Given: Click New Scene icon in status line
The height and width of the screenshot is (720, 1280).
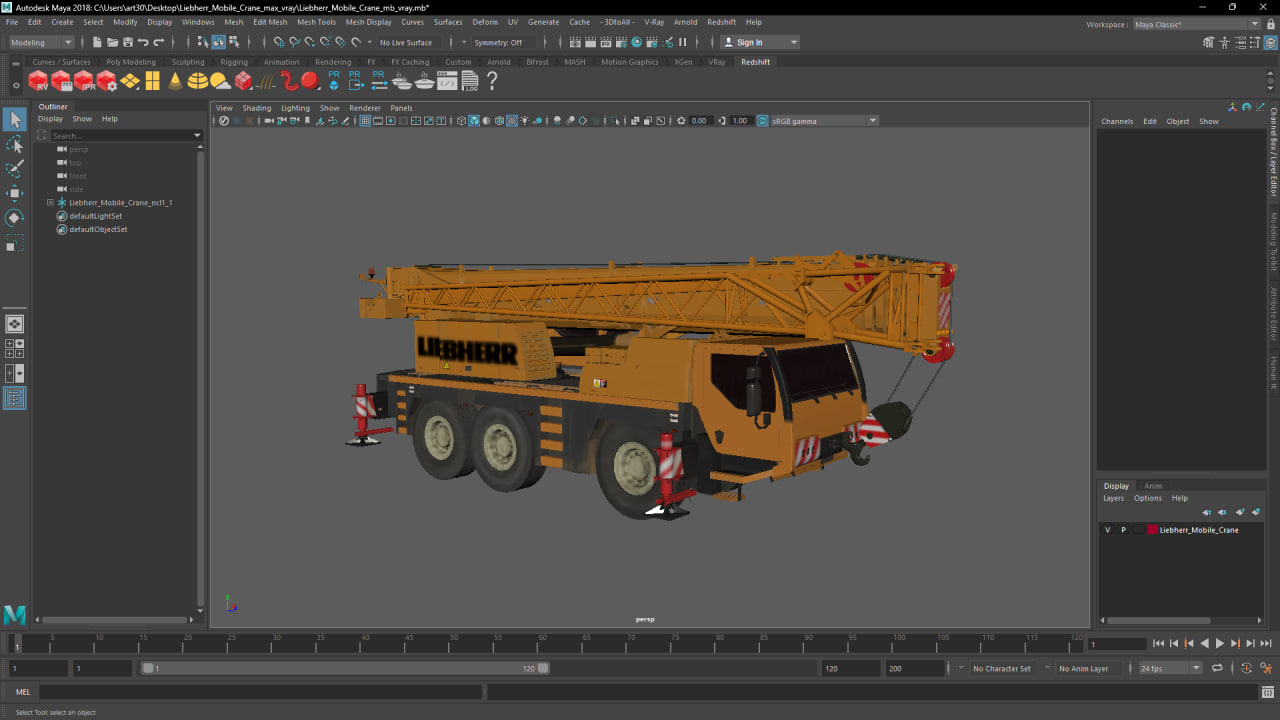Looking at the screenshot, I should click(97, 42).
